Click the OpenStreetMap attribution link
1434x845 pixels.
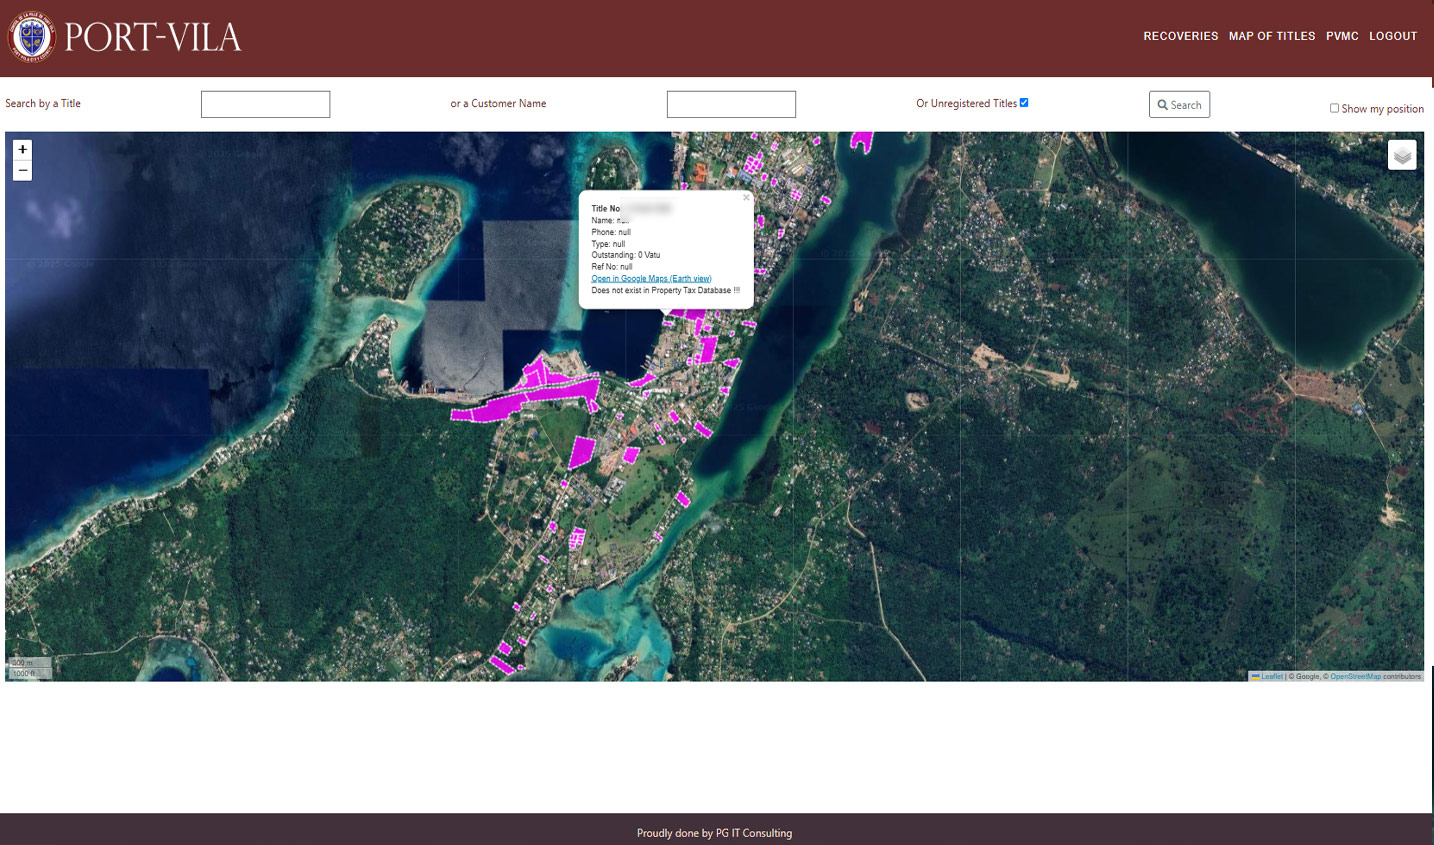[x=1355, y=676]
